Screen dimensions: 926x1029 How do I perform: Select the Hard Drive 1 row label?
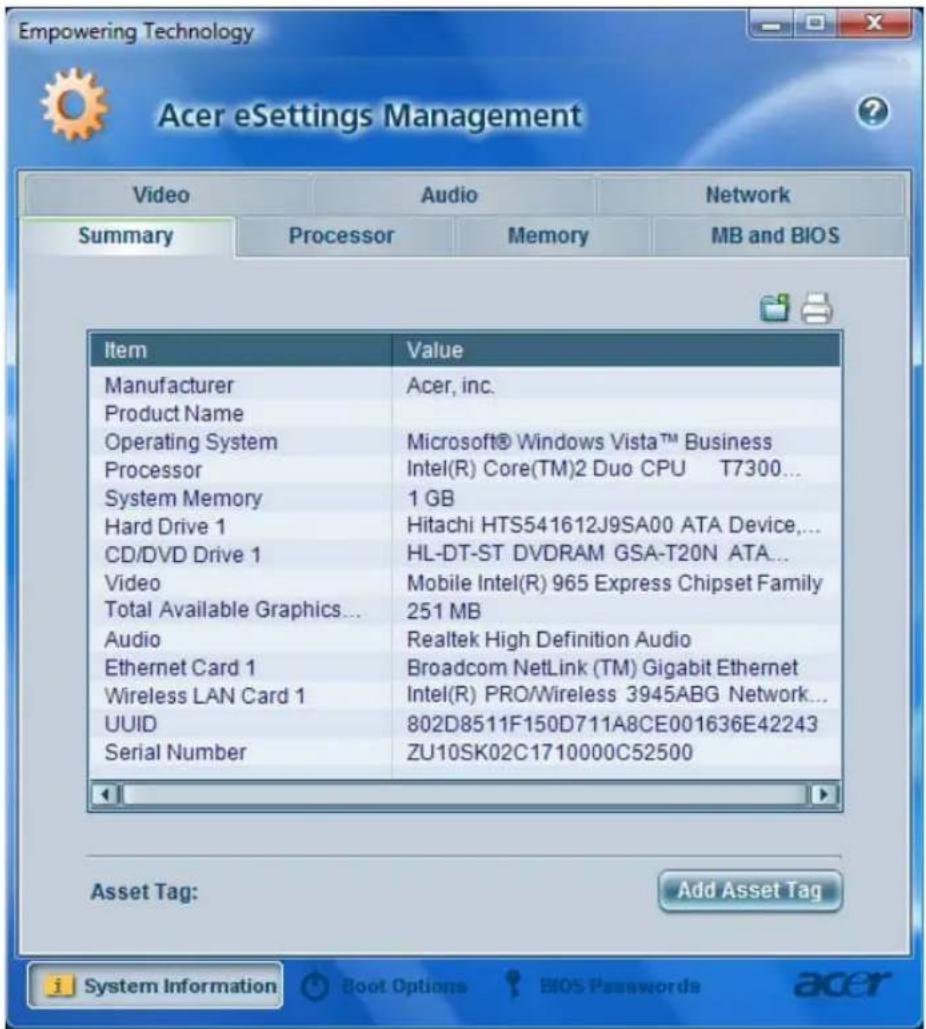[x=165, y=526]
